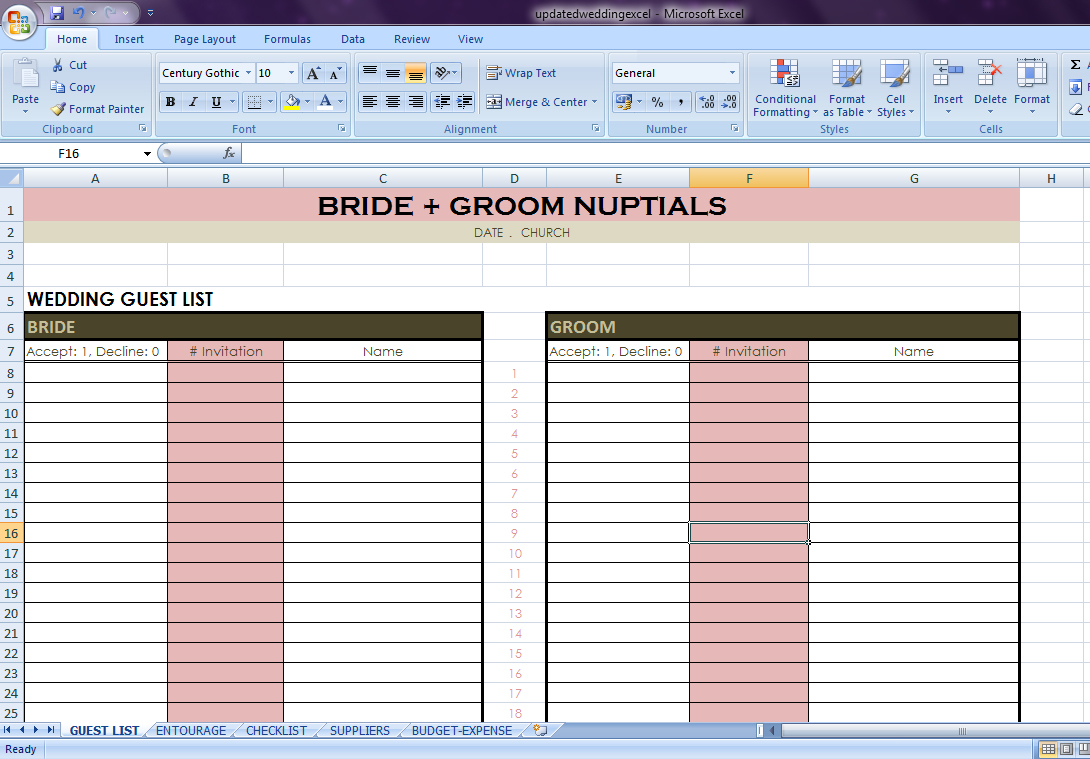This screenshot has width=1090, height=759.
Task: Open the Insert Function dialog
Action: click(229, 154)
